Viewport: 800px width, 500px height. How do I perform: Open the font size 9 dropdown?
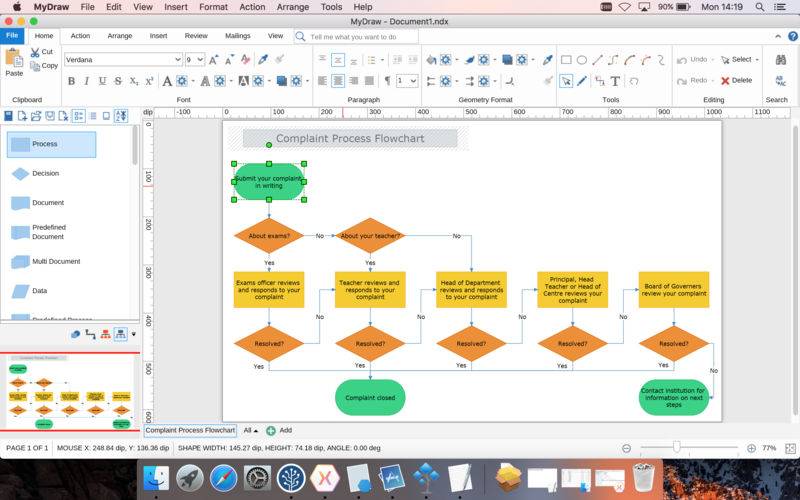(x=200, y=60)
